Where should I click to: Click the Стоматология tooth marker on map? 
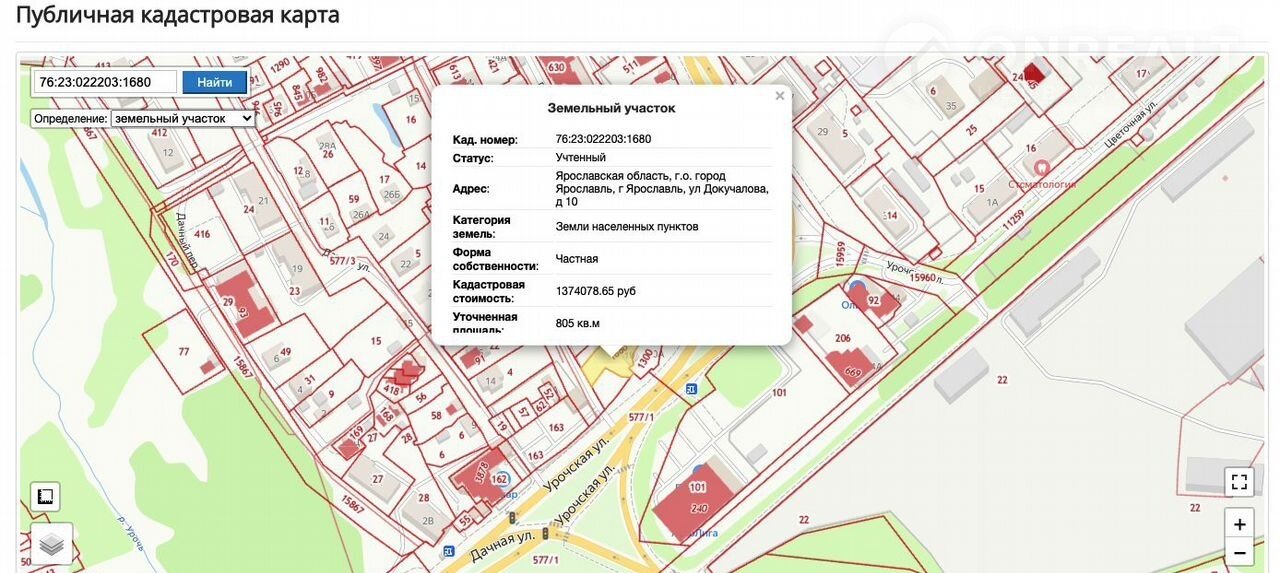click(x=1042, y=168)
